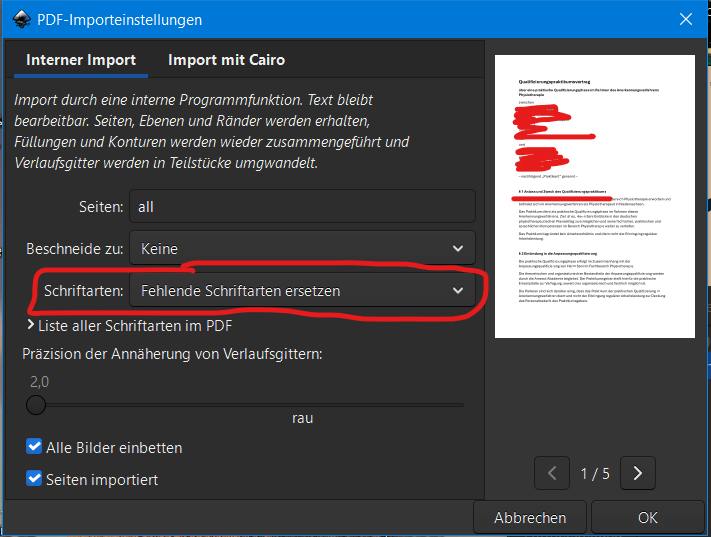Click into the Seiten input field
The image size is (711, 537).
pyautogui.click(x=302, y=207)
